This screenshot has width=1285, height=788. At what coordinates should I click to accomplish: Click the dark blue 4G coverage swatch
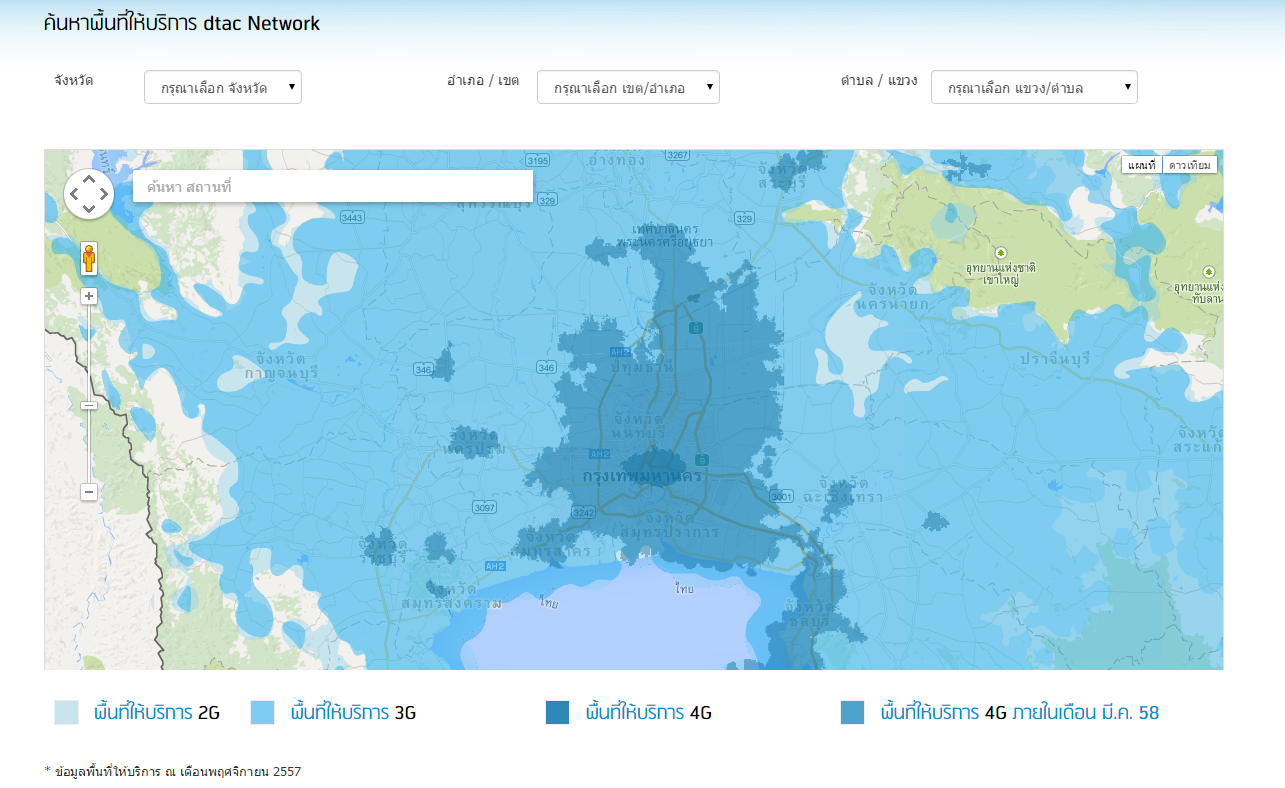pyautogui.click(x=557, y=713)
